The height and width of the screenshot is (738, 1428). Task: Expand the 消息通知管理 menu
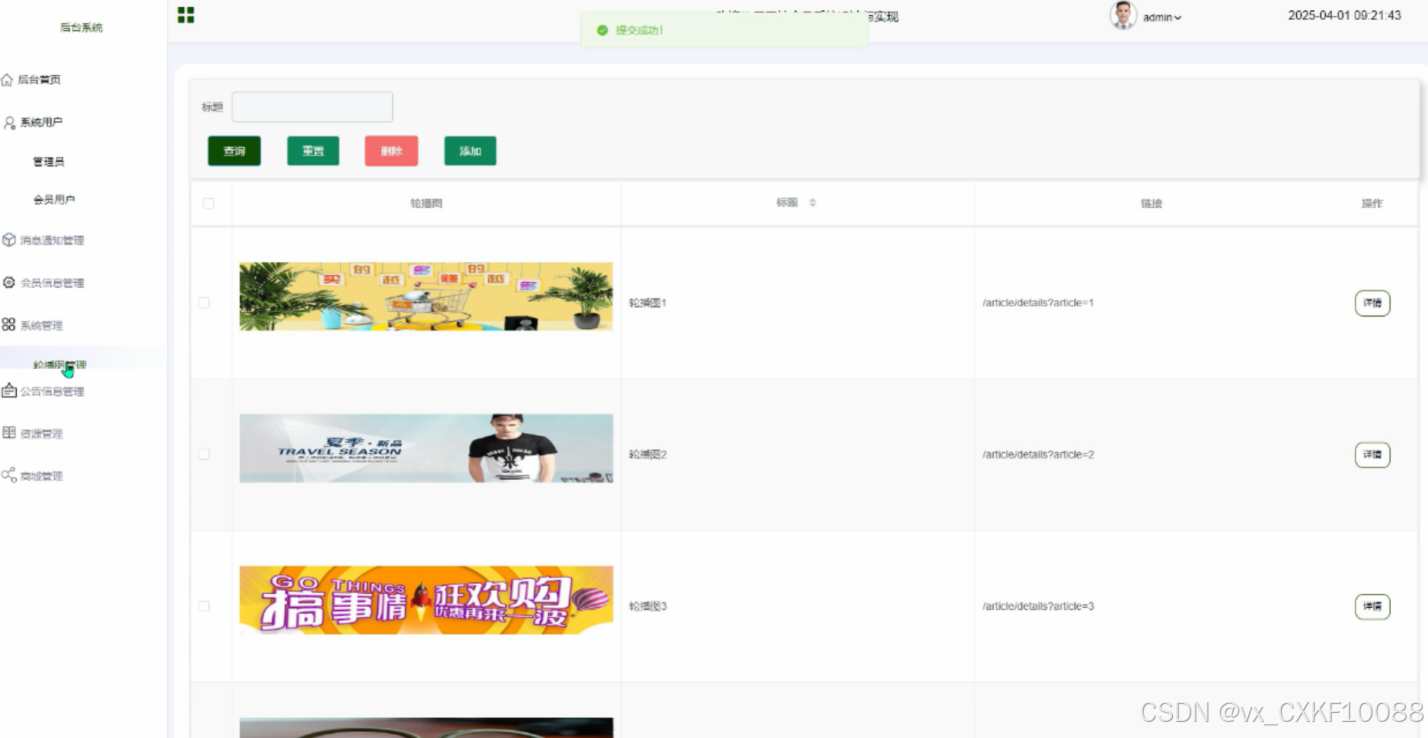coord(52,240)
